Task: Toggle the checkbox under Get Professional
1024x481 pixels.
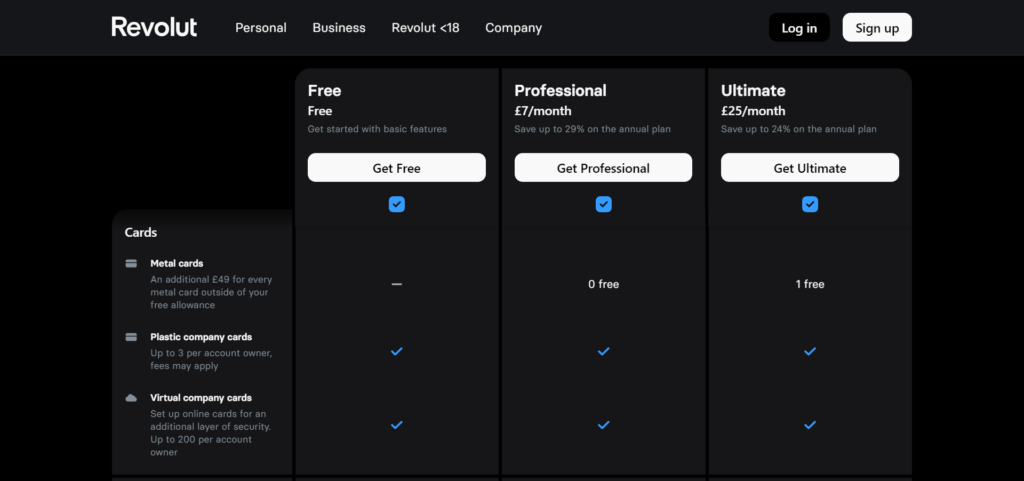Action: click(603, 204)
